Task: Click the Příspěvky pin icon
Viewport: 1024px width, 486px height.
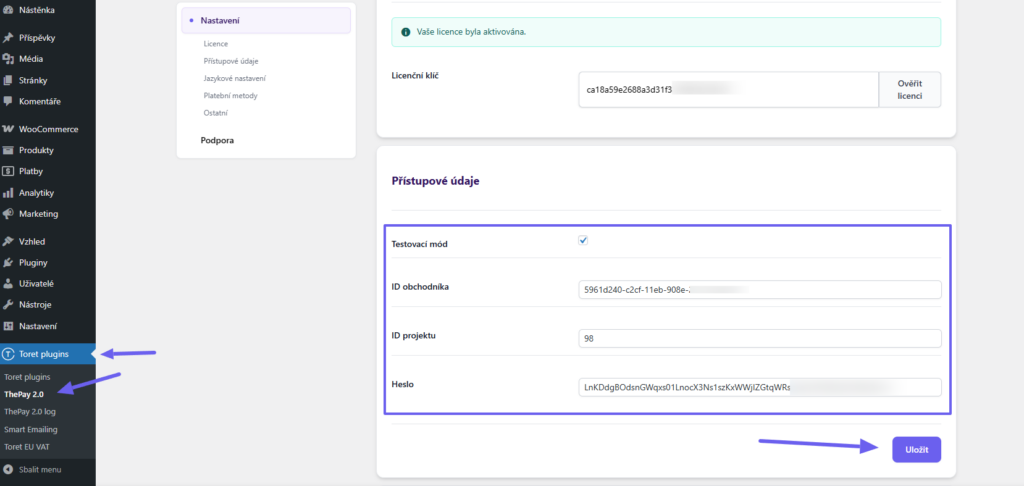Action: tap(8, 38)
